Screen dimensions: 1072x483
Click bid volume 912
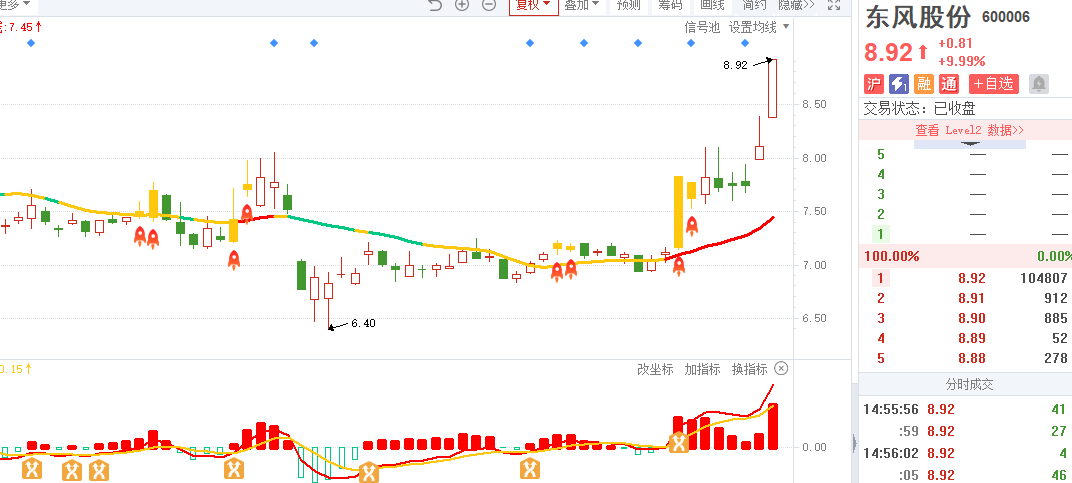tap(1056, 298)
